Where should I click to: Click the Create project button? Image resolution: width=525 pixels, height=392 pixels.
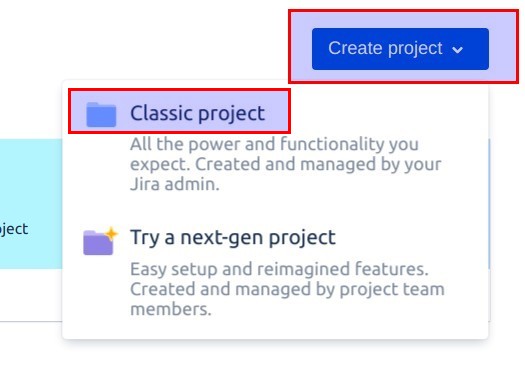(400, 49)
